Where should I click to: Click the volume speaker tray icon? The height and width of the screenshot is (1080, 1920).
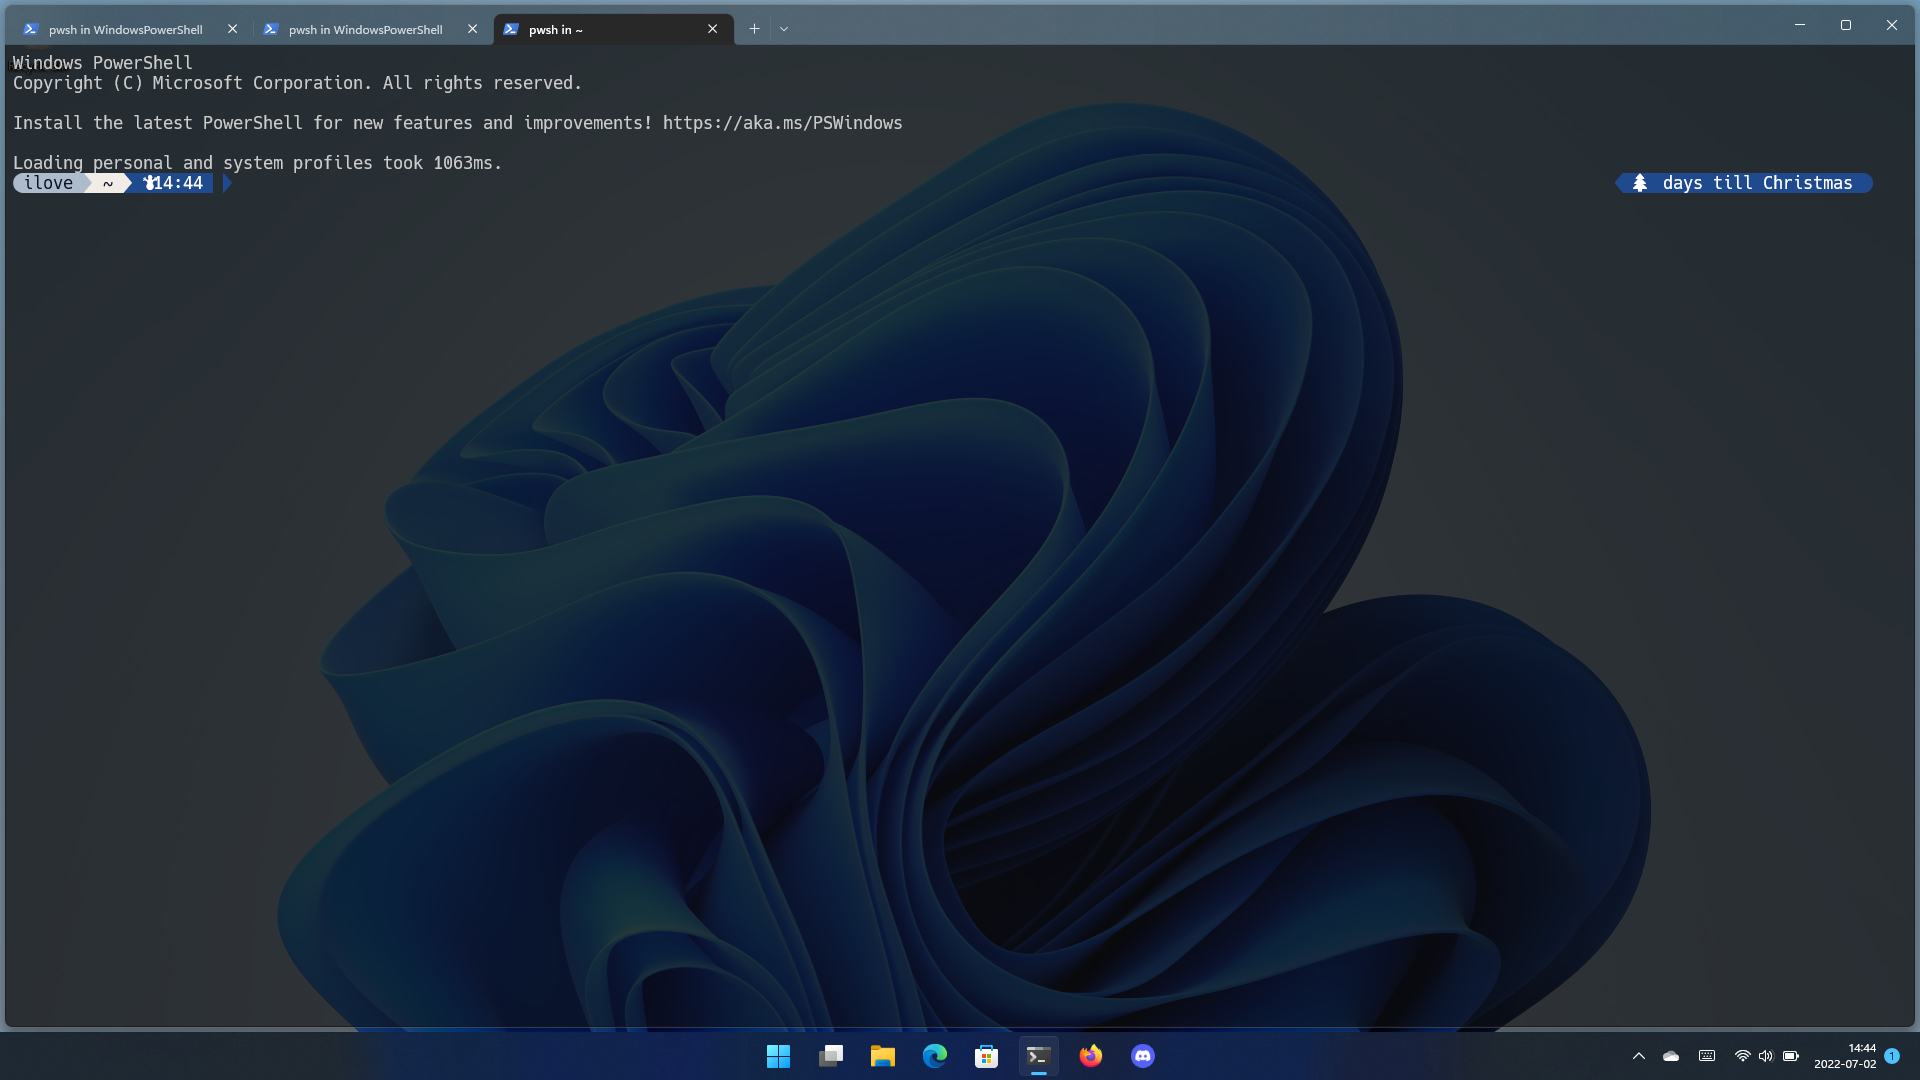(1766, 1056)
